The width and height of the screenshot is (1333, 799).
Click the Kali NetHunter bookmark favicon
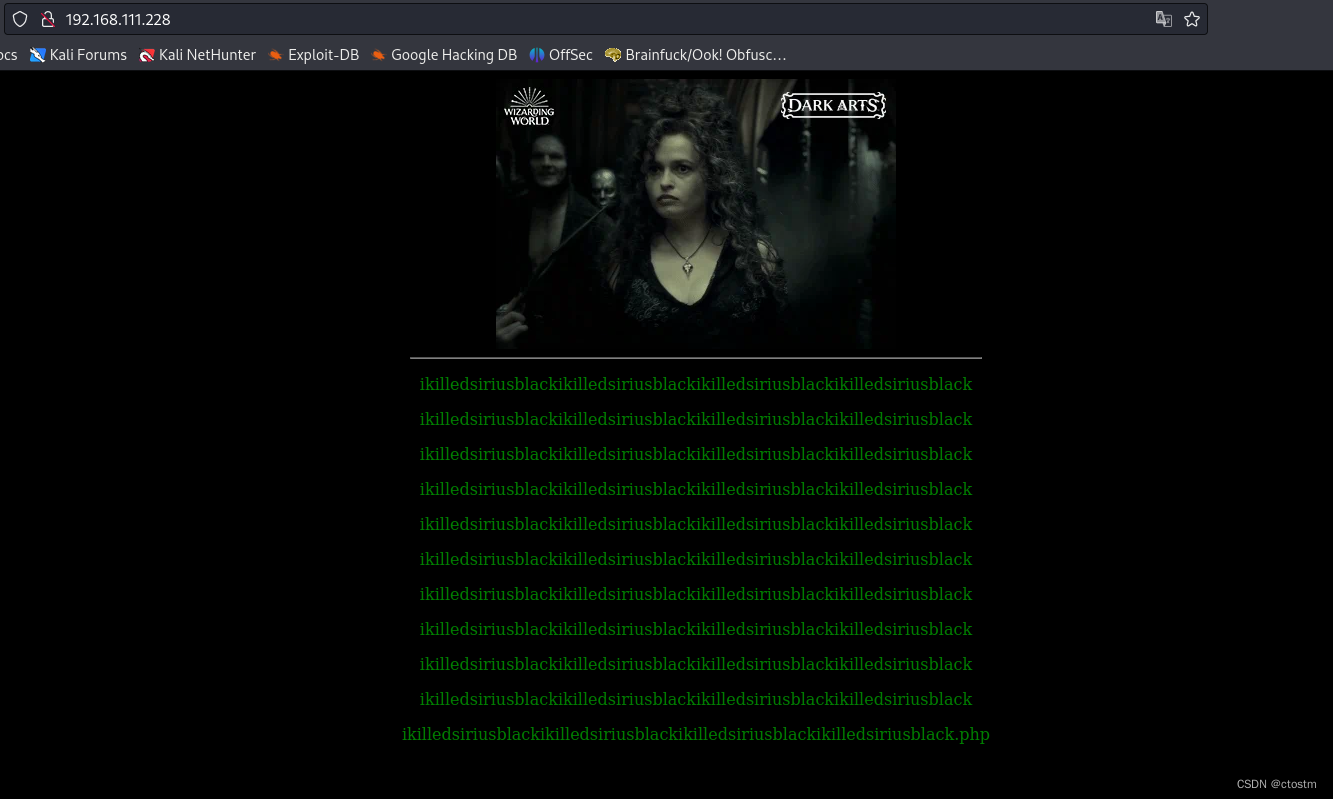(x=148, y=55)
